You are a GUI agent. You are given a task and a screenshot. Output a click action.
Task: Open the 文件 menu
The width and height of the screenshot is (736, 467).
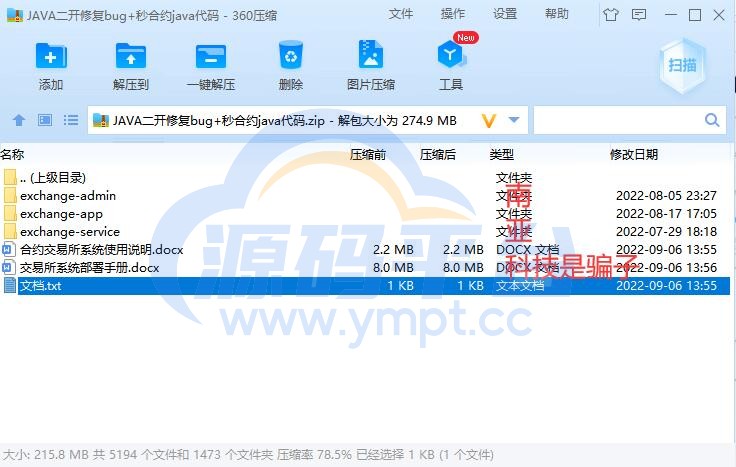pyautogui.click(x=400, y=14)
